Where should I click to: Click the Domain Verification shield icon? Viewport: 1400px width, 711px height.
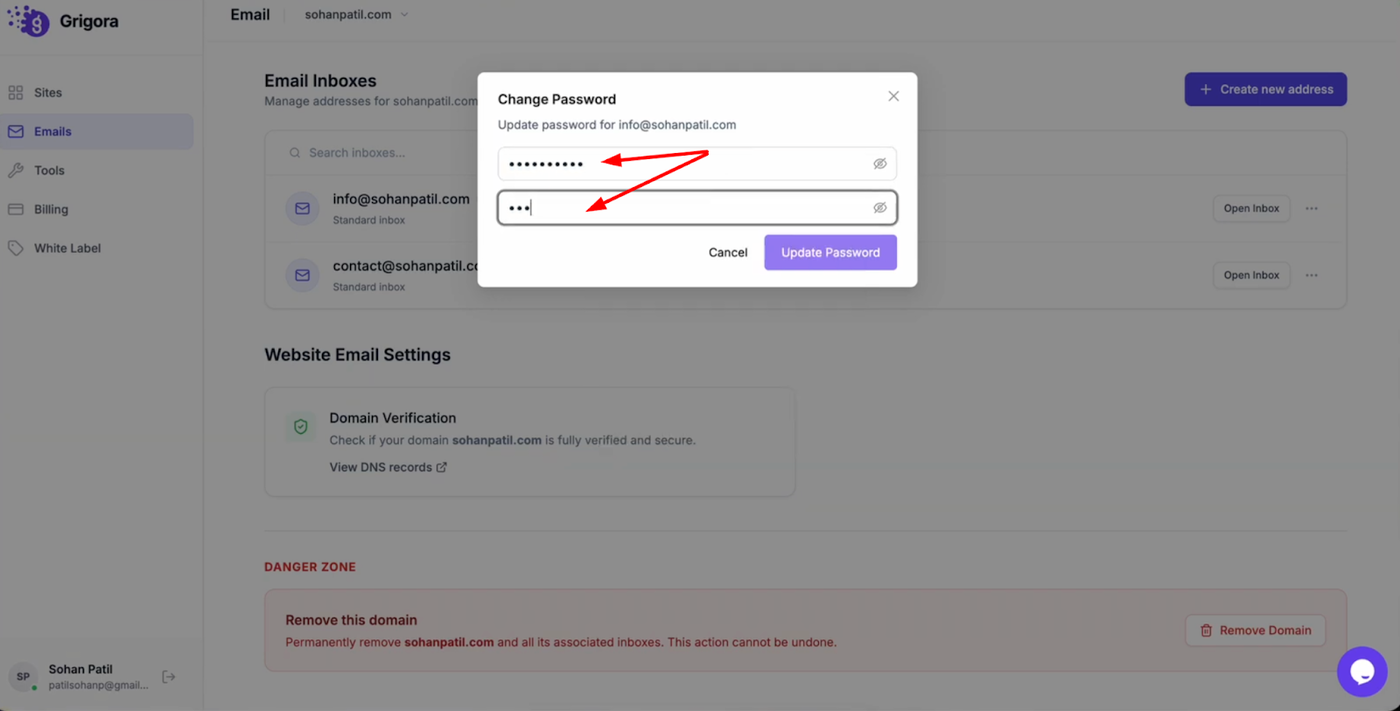tap(301, 427)
